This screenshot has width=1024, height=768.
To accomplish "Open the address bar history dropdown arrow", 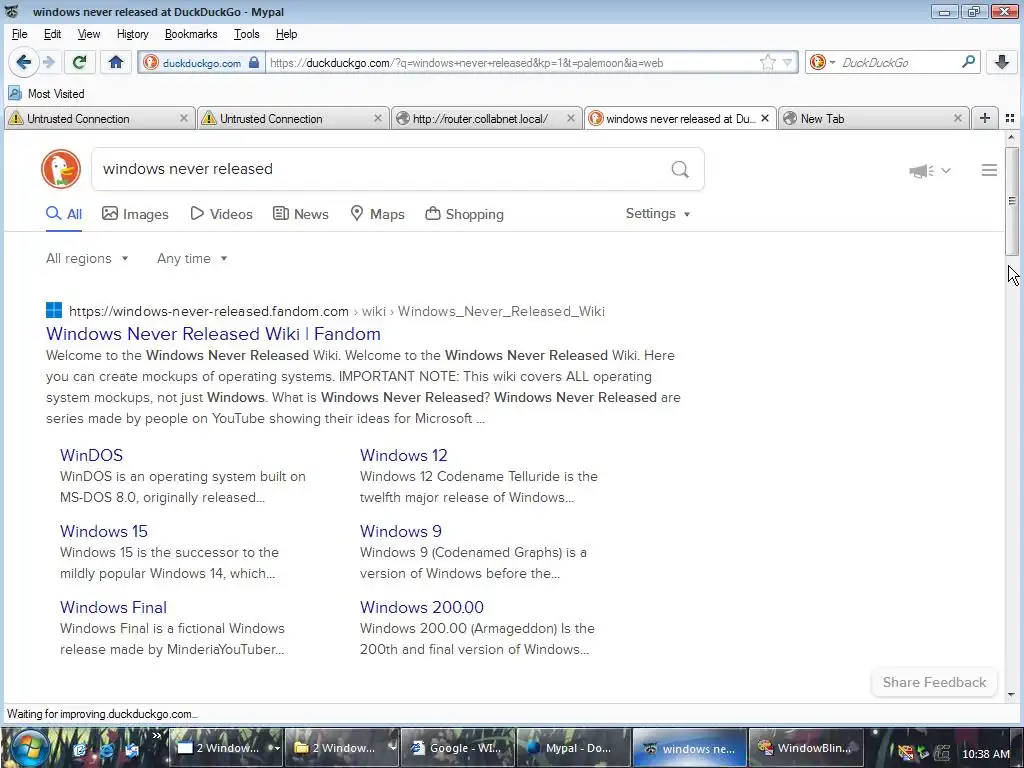I will [x=788, y=63].
